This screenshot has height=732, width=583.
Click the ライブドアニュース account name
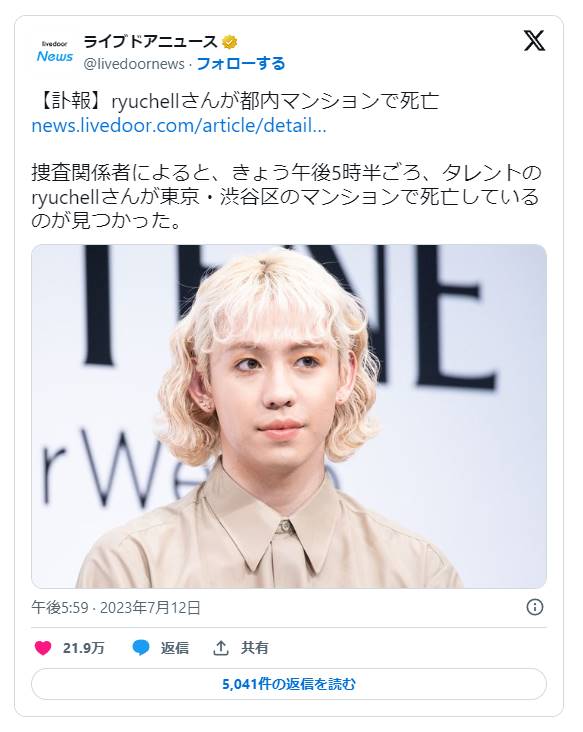tap(150, 42)
